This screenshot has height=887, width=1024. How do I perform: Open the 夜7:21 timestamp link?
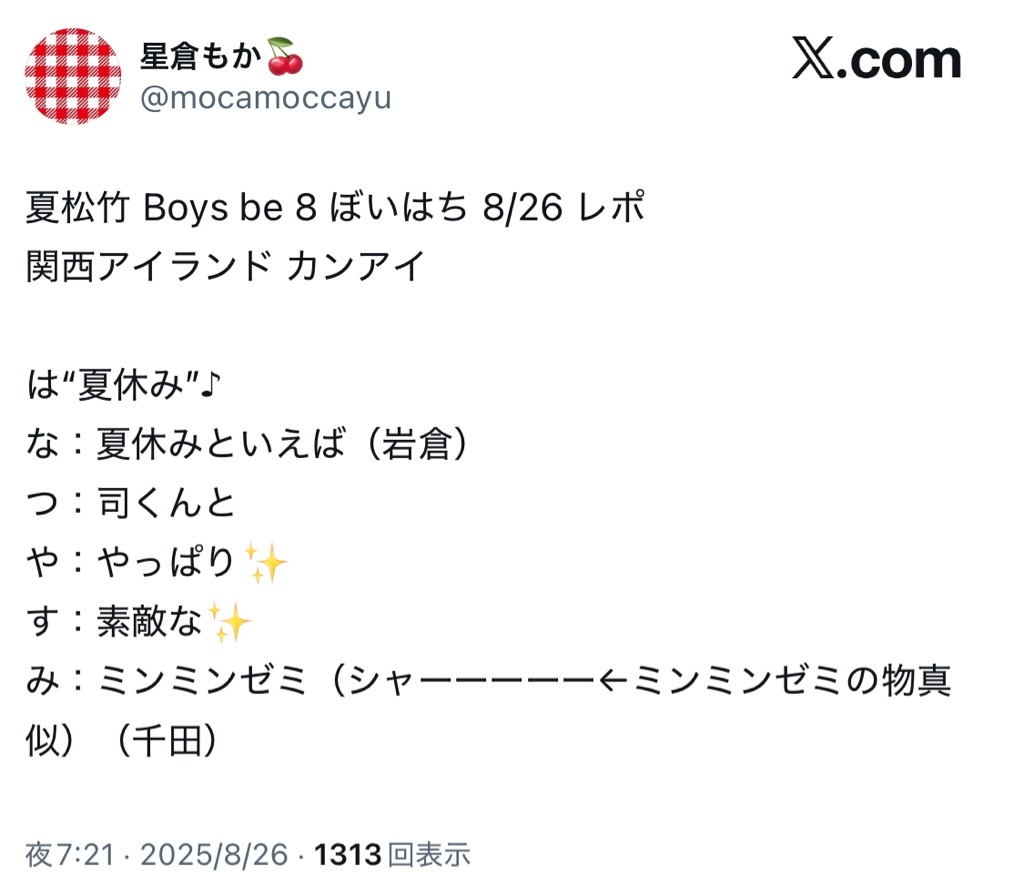(x=72, y=855)
